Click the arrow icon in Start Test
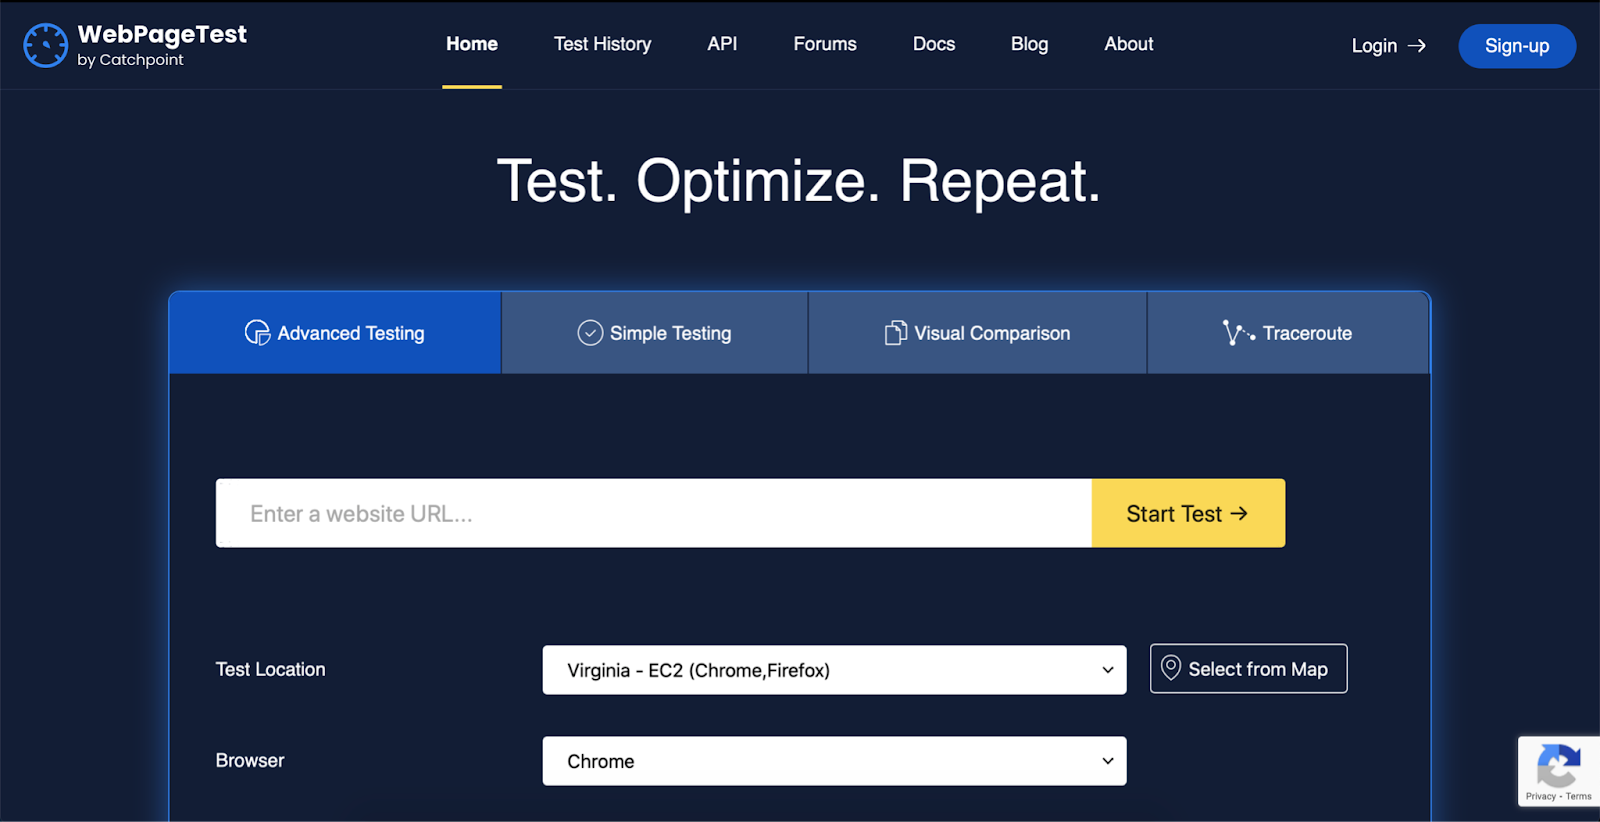 [x=1239, y=513]
